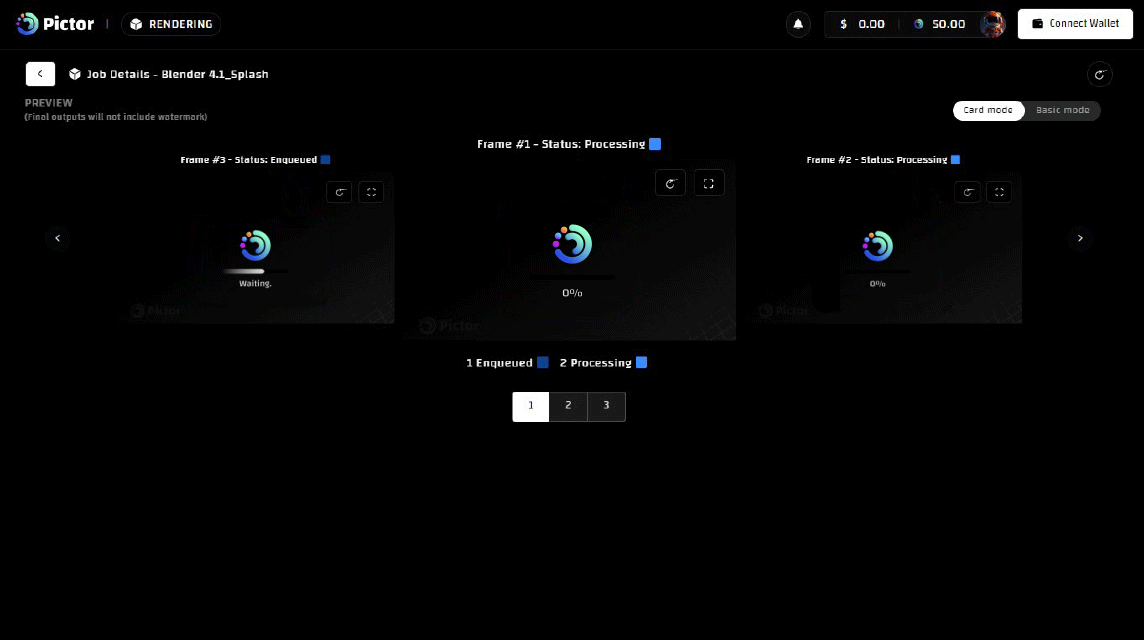Screen dimensions: 1144x640
Task: Click the Frame #1 - Status: Processing title
Action: click(561, 144)
